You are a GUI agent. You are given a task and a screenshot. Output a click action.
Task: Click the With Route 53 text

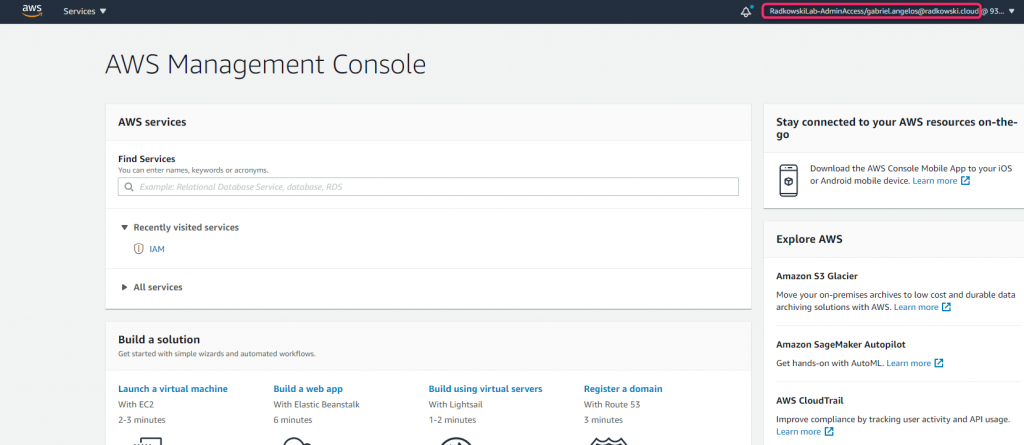click(x=612, y=404)
